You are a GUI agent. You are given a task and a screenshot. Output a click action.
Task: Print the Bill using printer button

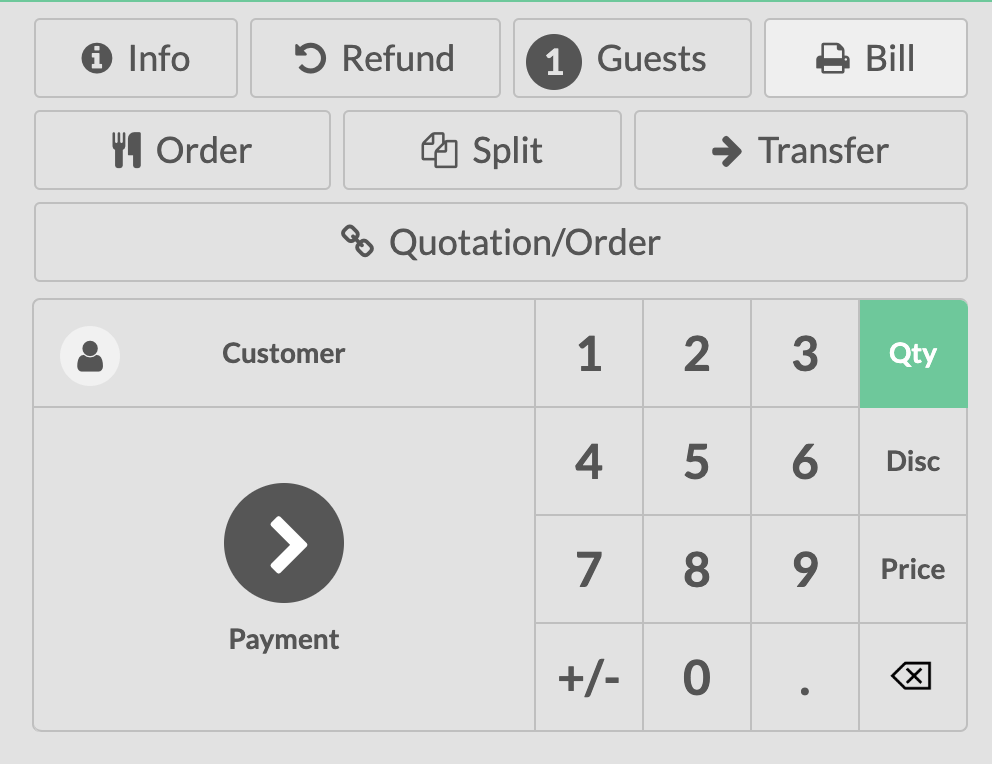coord(865,59)
